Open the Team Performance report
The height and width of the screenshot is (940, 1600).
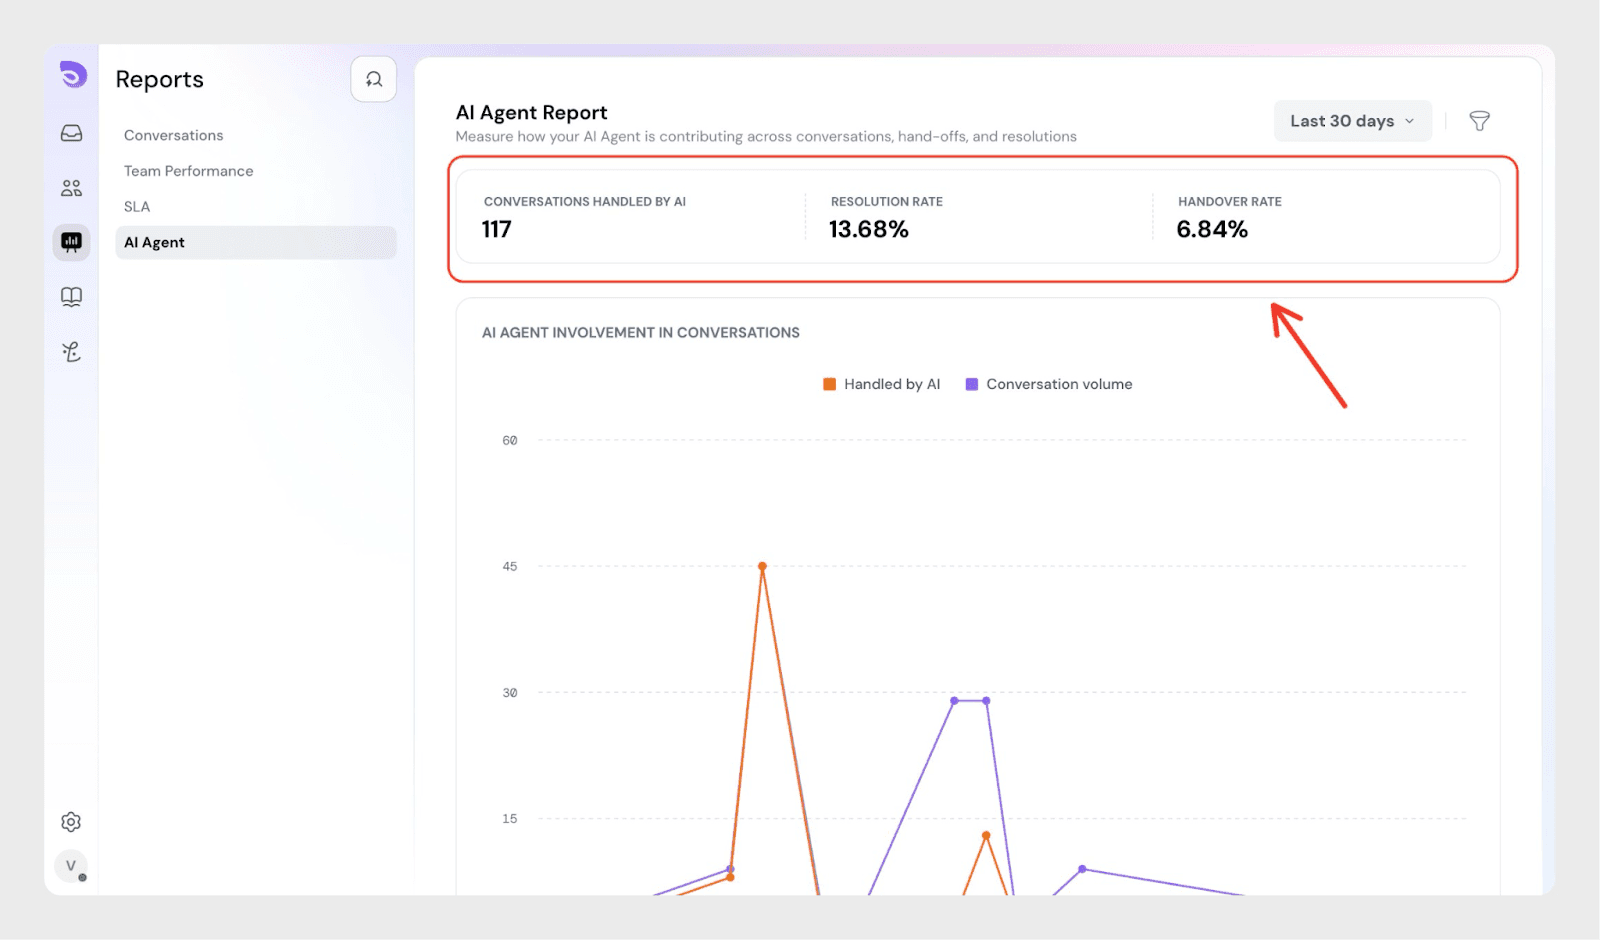[189, 171]
